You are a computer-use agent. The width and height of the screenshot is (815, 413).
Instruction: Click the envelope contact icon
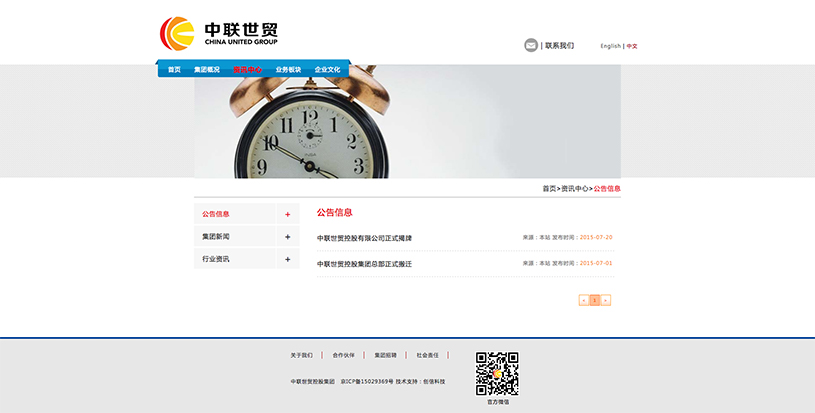coord(531,45)
